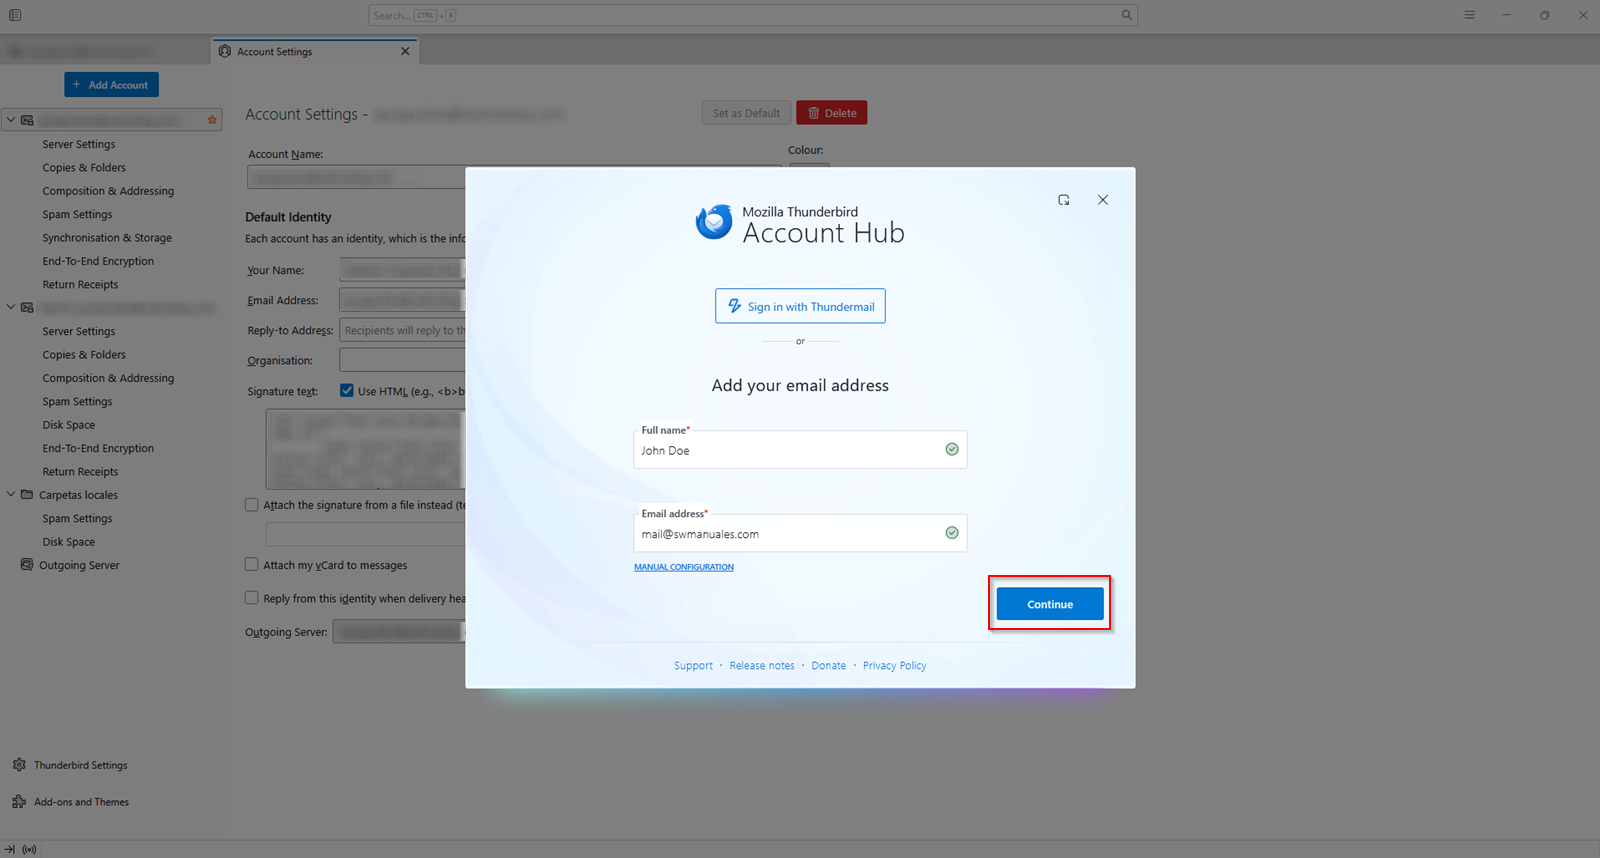
Task: Click the online status radio icon in status bar
Action: pos(30,849)
